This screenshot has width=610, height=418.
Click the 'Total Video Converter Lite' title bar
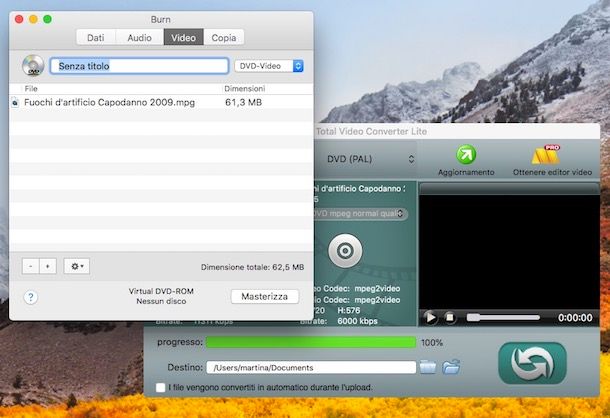click(x=457, y=132)
